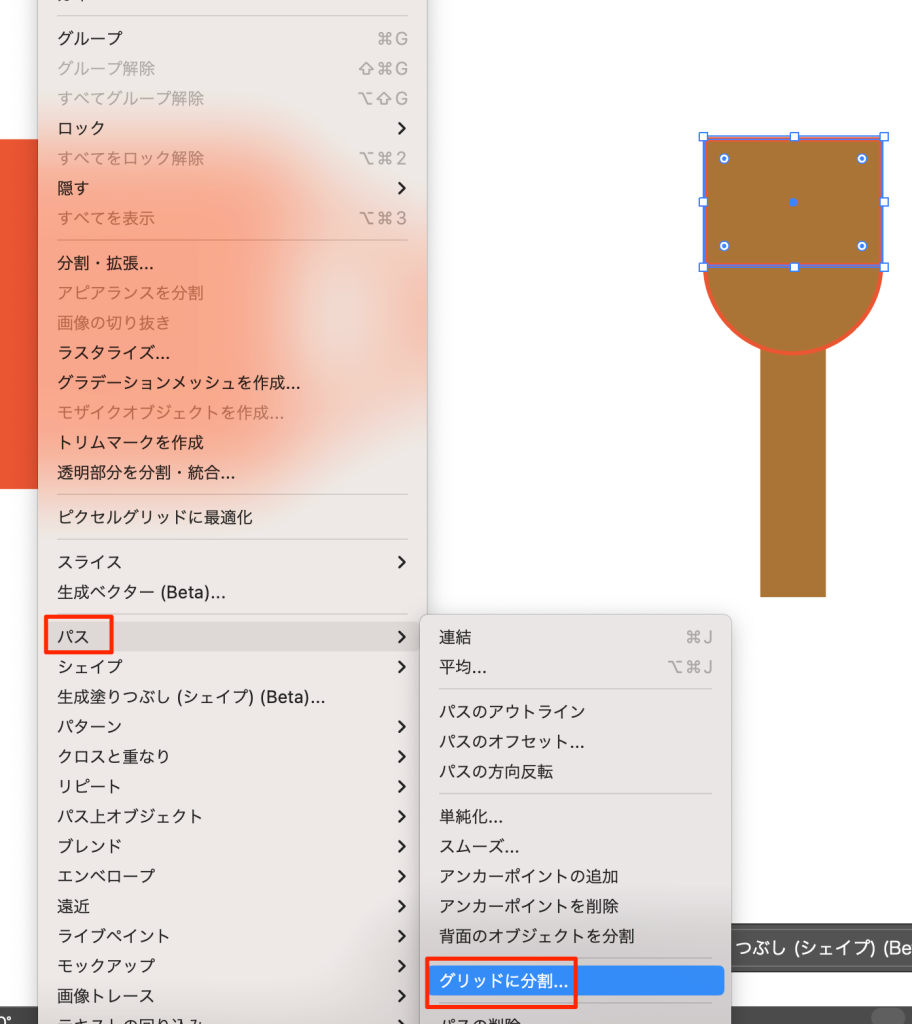The image size is (912, 1024).
Task: Click 分割・拡張... in the menu
Action: click(106, 263)
